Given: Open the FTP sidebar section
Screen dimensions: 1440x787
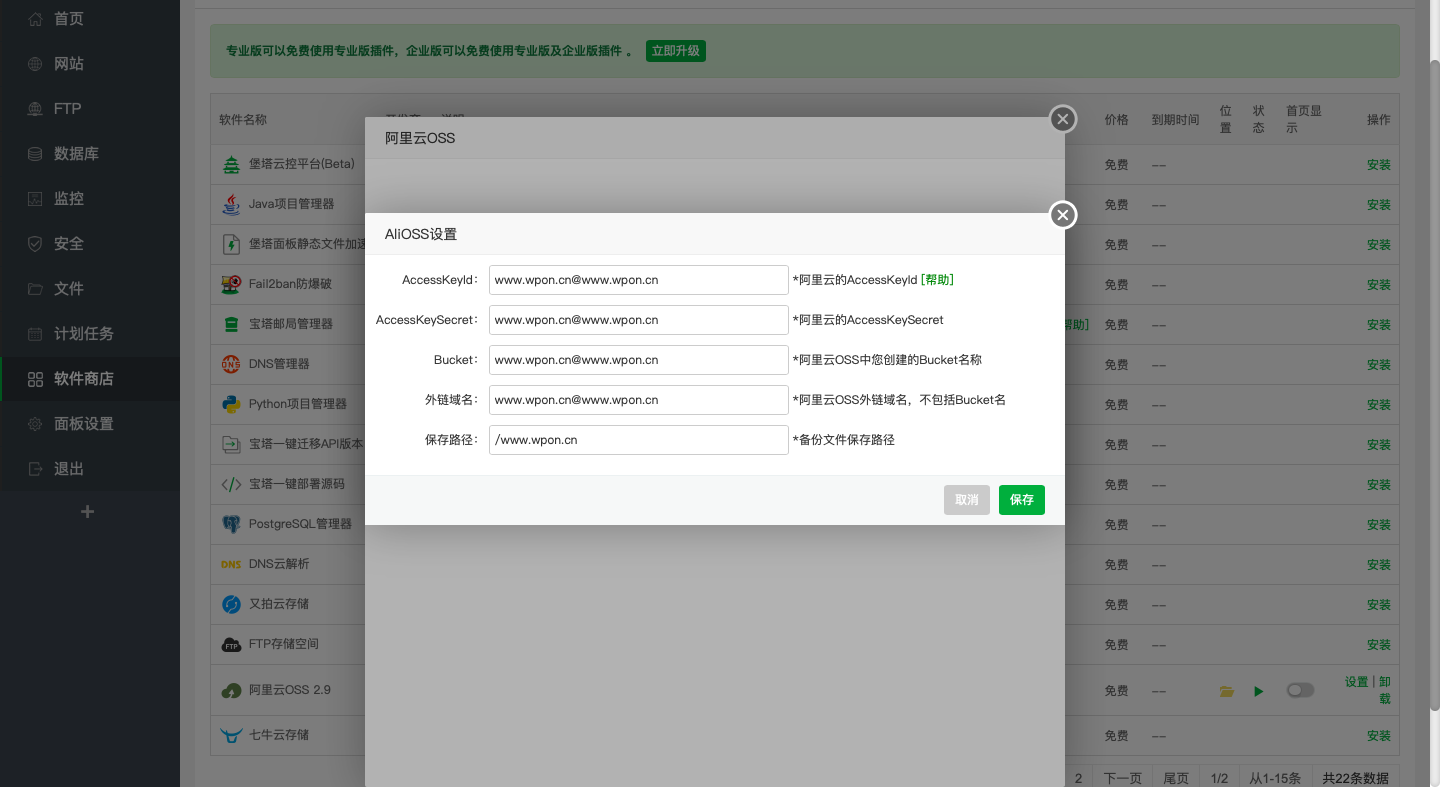Looking at the screenshot, I should 90,109.
